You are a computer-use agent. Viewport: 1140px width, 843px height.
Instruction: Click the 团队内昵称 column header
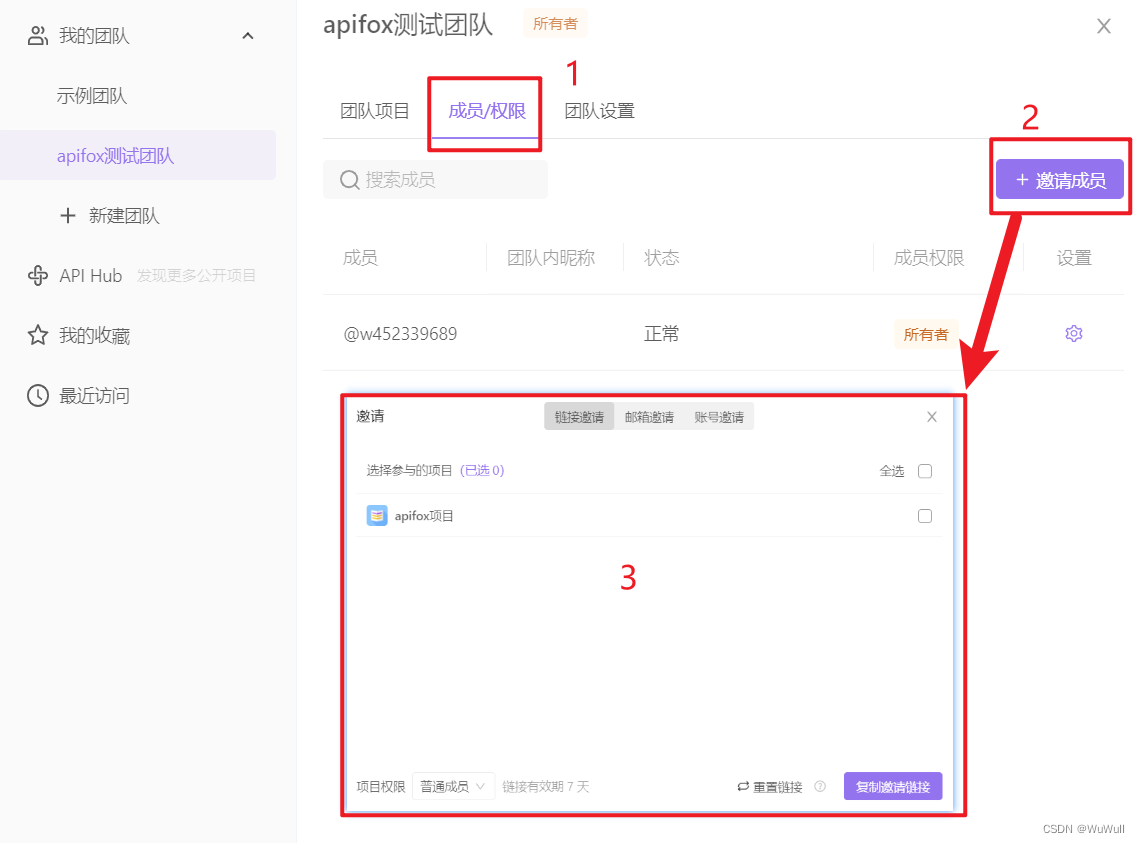click(x=551, y=257)
